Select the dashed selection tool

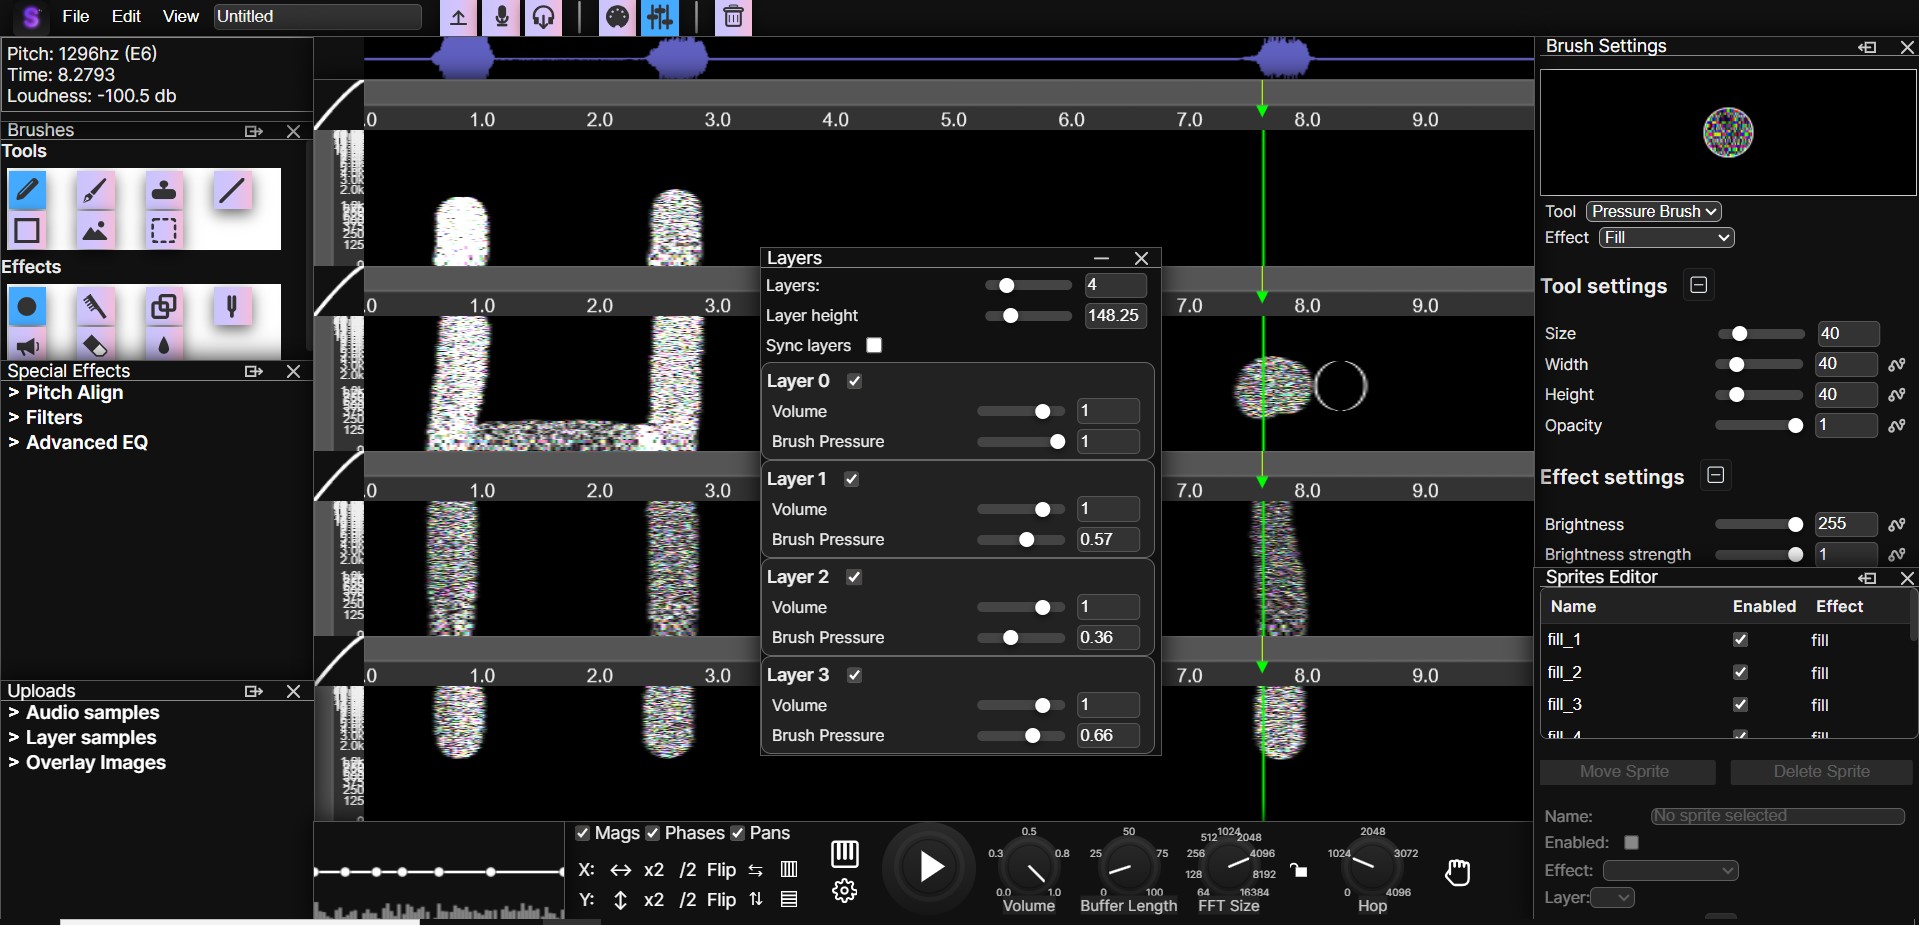point(164,231)
